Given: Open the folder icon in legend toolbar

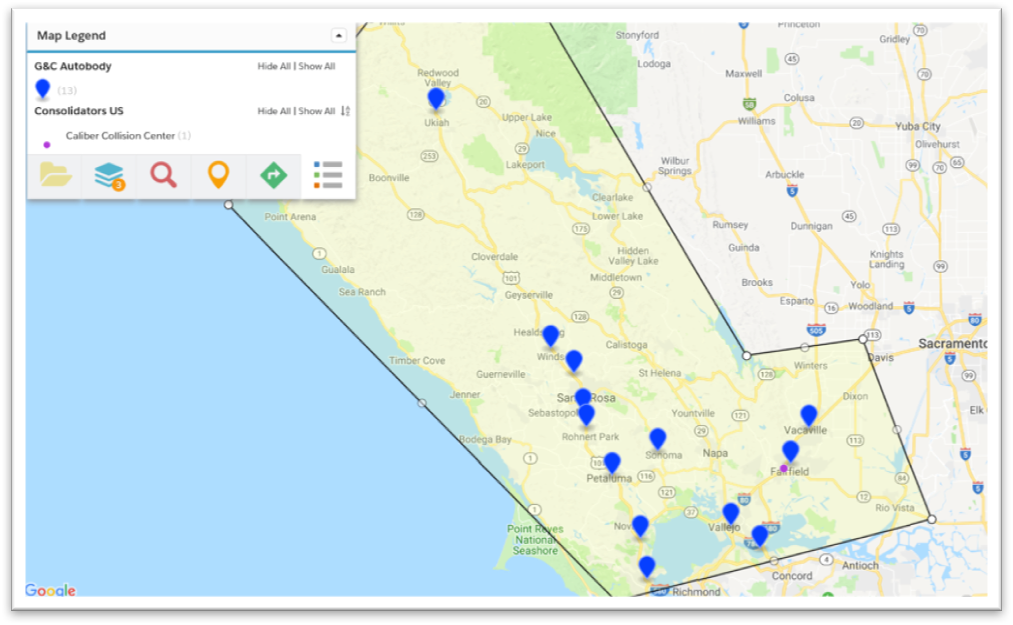Looking at the screenshot, I should [x=56, y=175].
